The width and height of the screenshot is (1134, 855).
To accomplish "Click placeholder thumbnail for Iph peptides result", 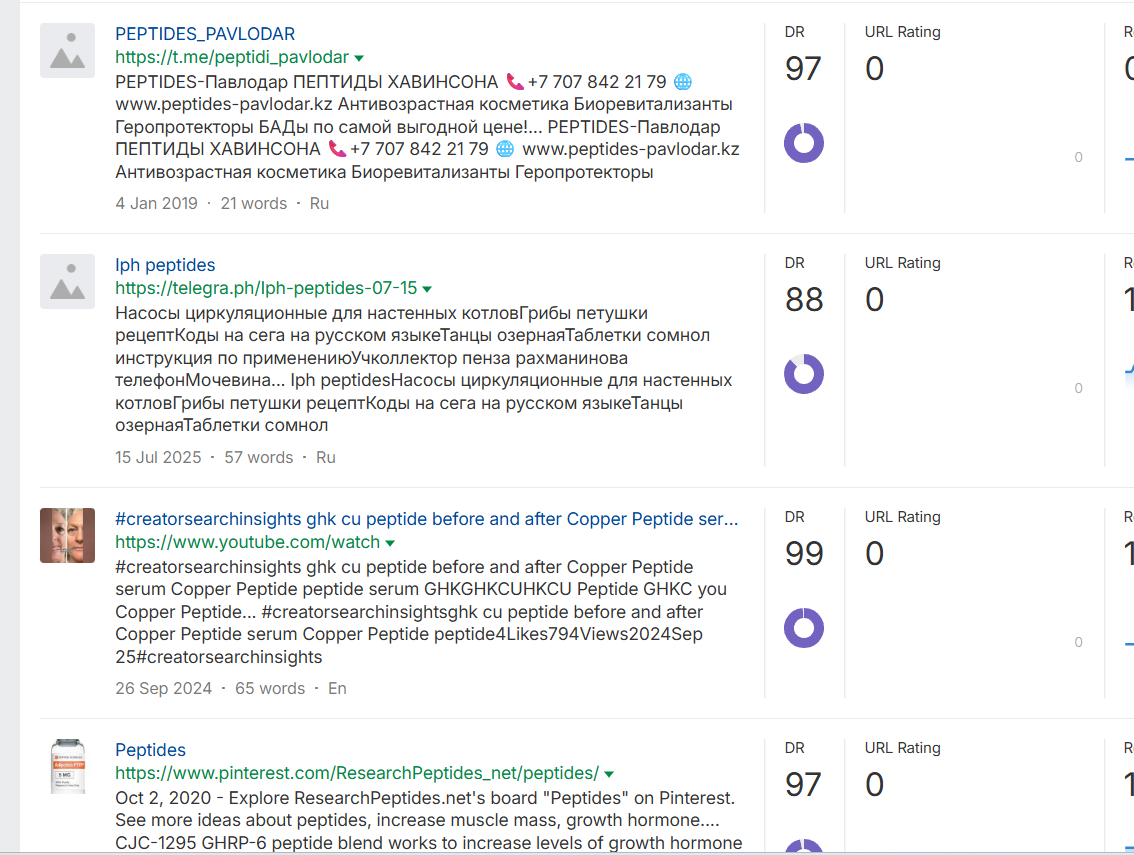I will tap(67, 281).
